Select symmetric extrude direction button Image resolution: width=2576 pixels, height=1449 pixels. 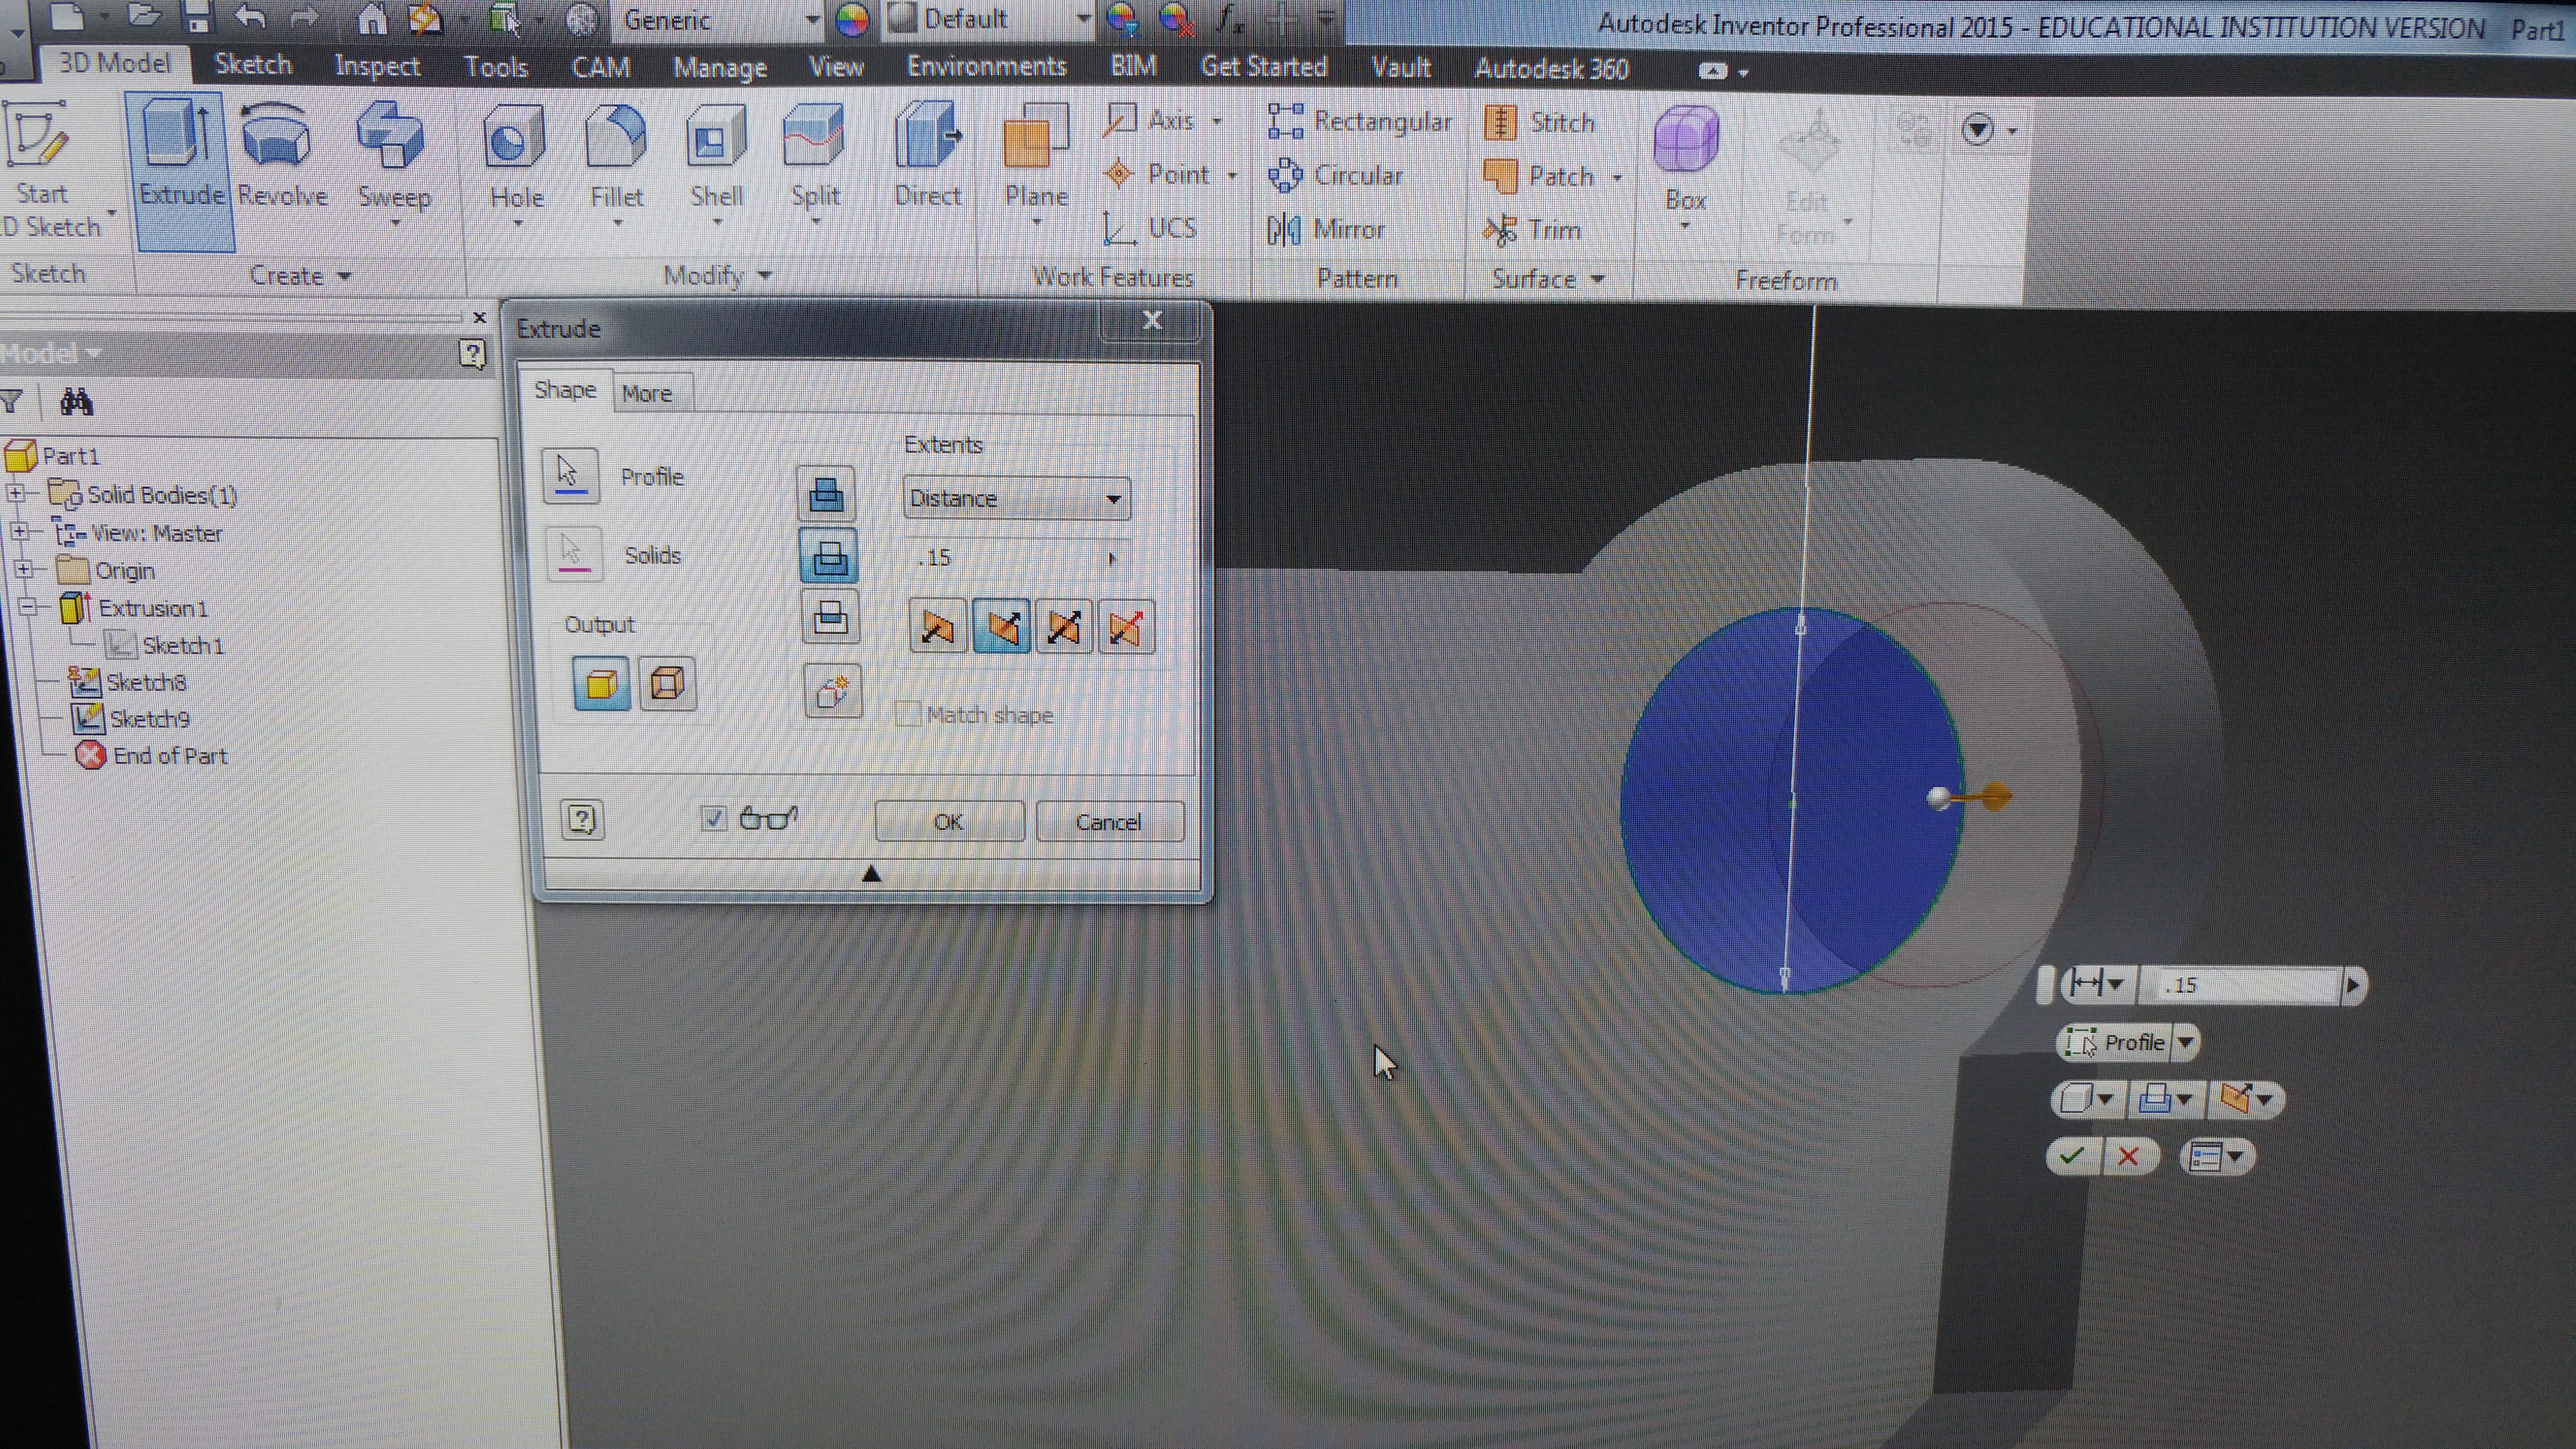[1063, 627]
